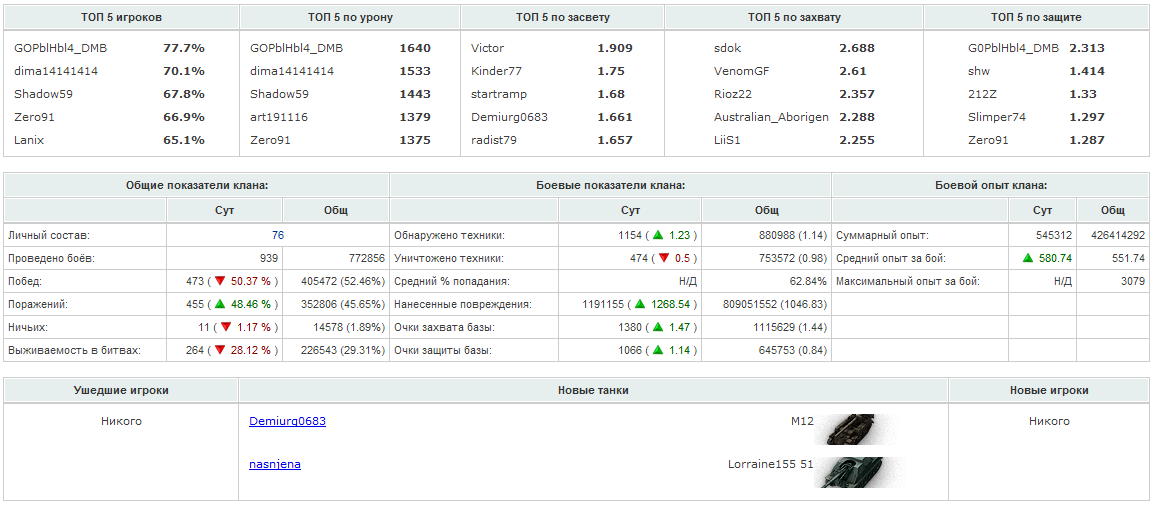Click the red arrow next to 28.12 % survival
Image resolution: width=1155 pixels, height=506 pixels.
tap(220, 350)
